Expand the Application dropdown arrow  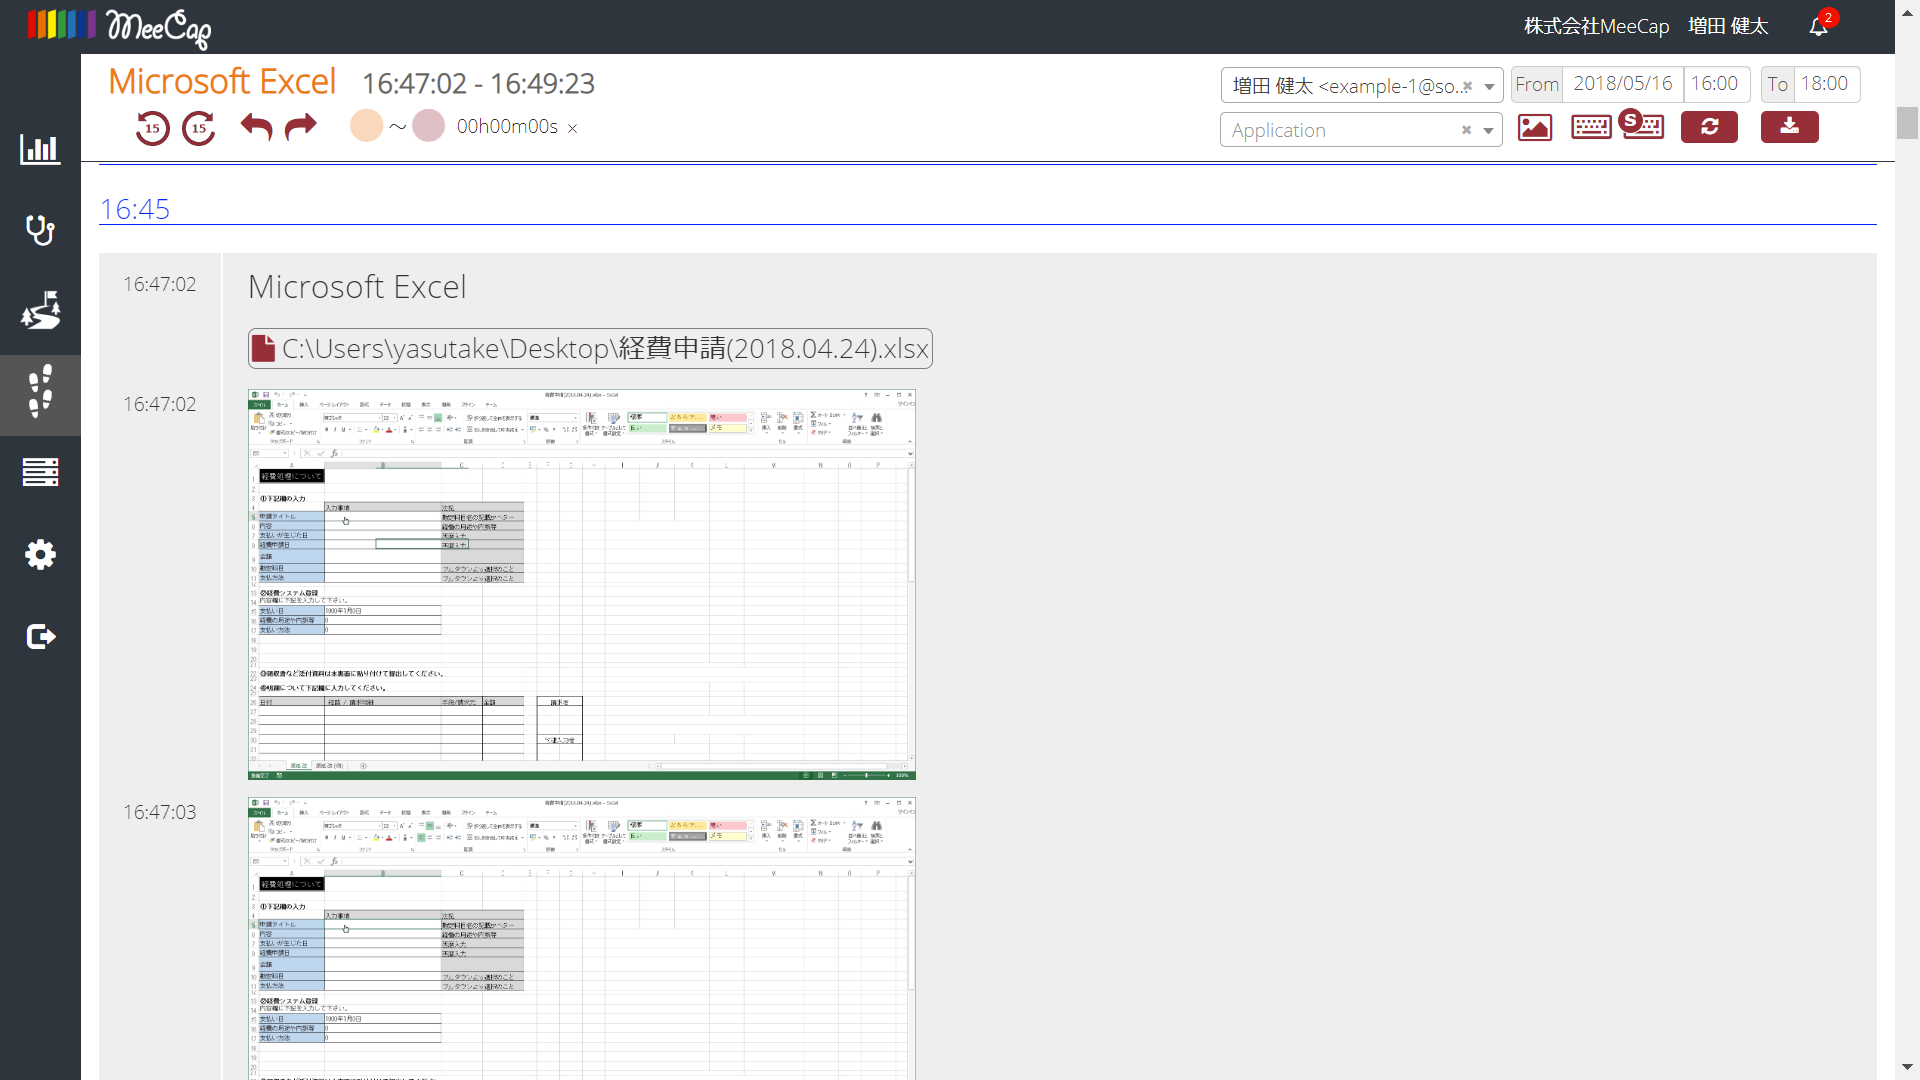coord(1488,131)
